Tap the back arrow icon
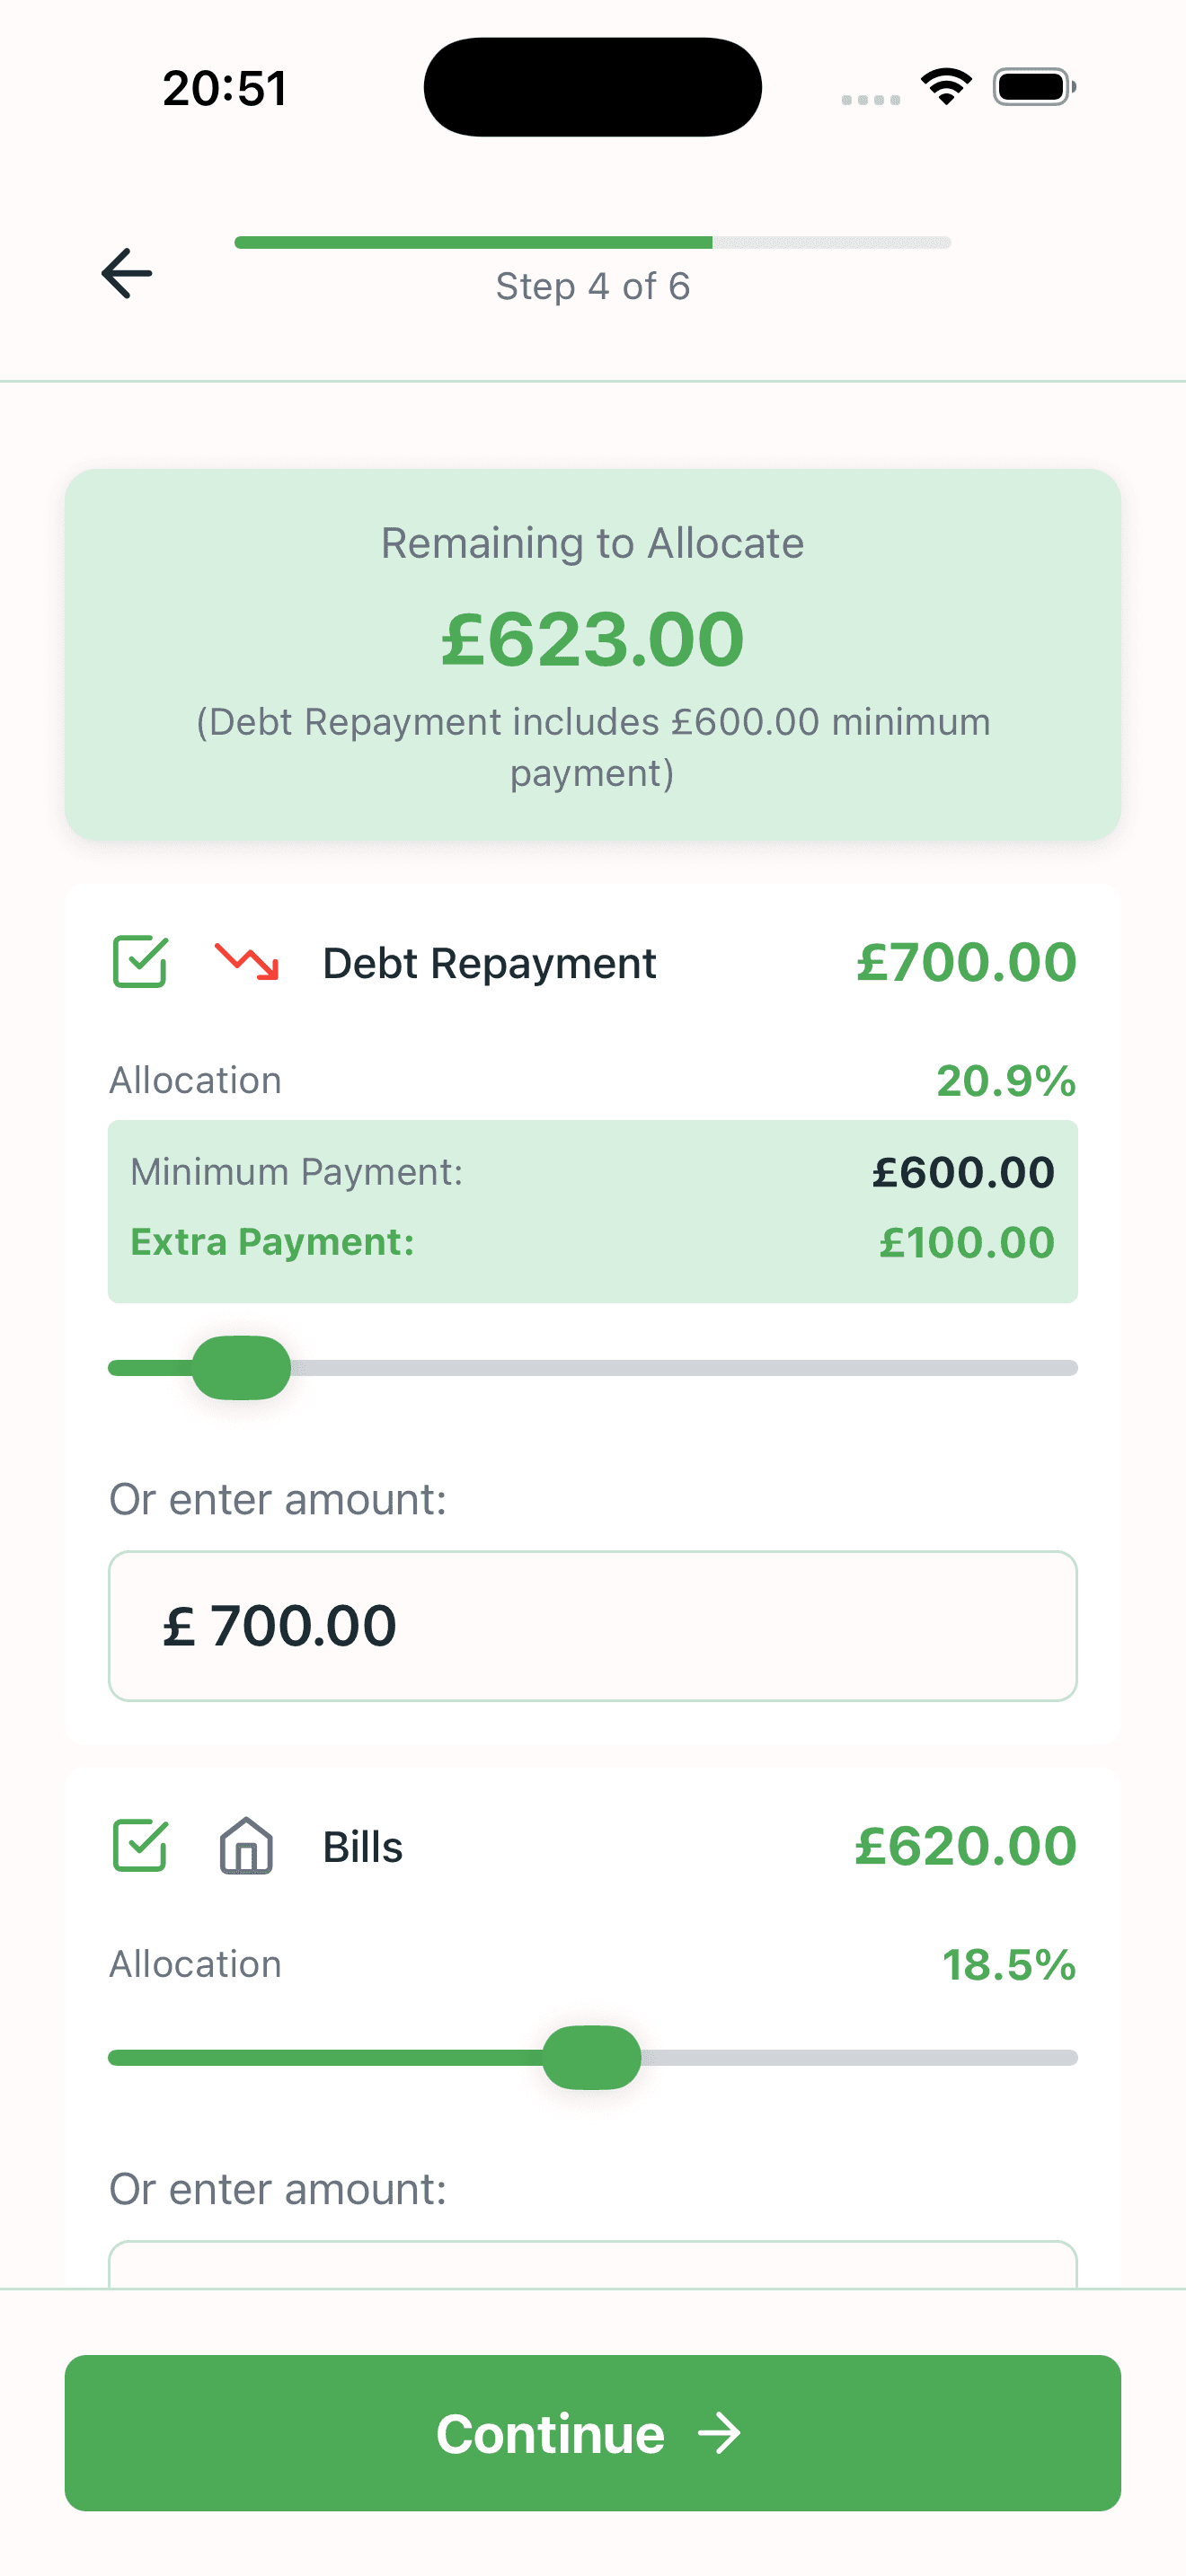1186x2576 pixels. click(x=127, y=273)
